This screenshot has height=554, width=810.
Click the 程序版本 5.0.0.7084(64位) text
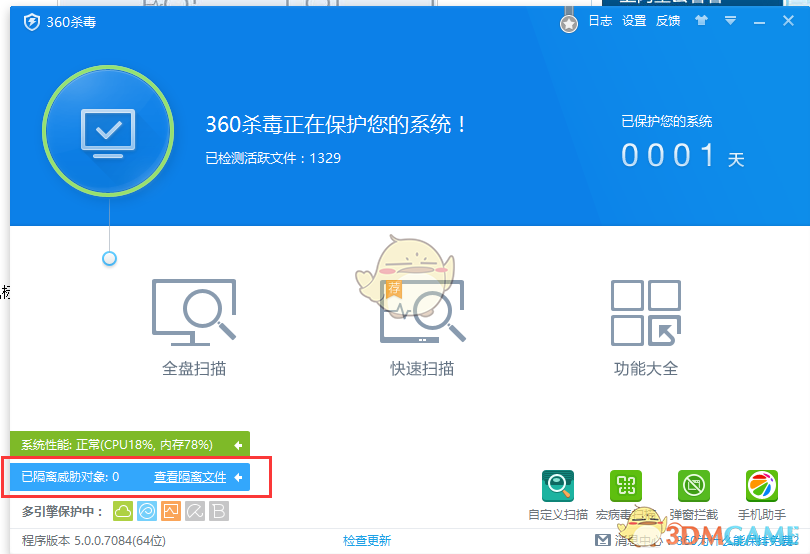(x=94, y=541)
